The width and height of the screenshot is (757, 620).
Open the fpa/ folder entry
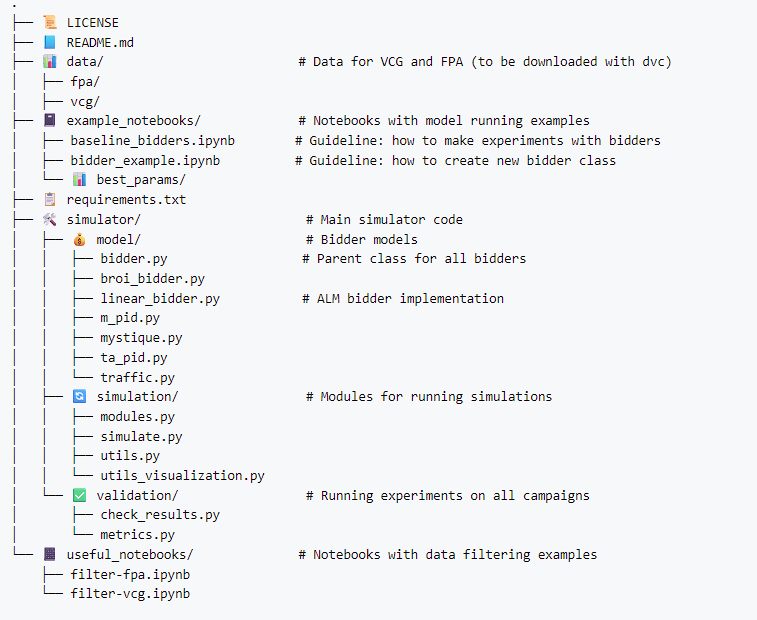(85, 82)
